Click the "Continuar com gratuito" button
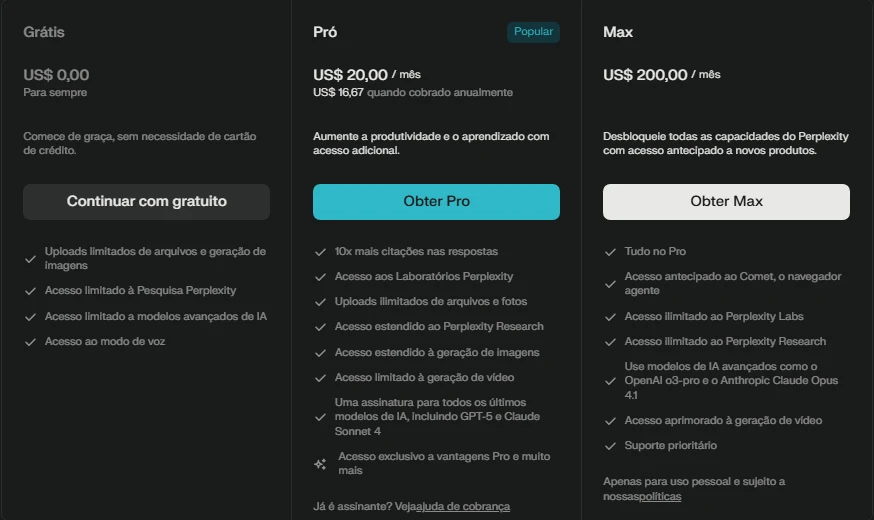The height and width of the screenshot is (520, 874). click(x=146, y=201)
